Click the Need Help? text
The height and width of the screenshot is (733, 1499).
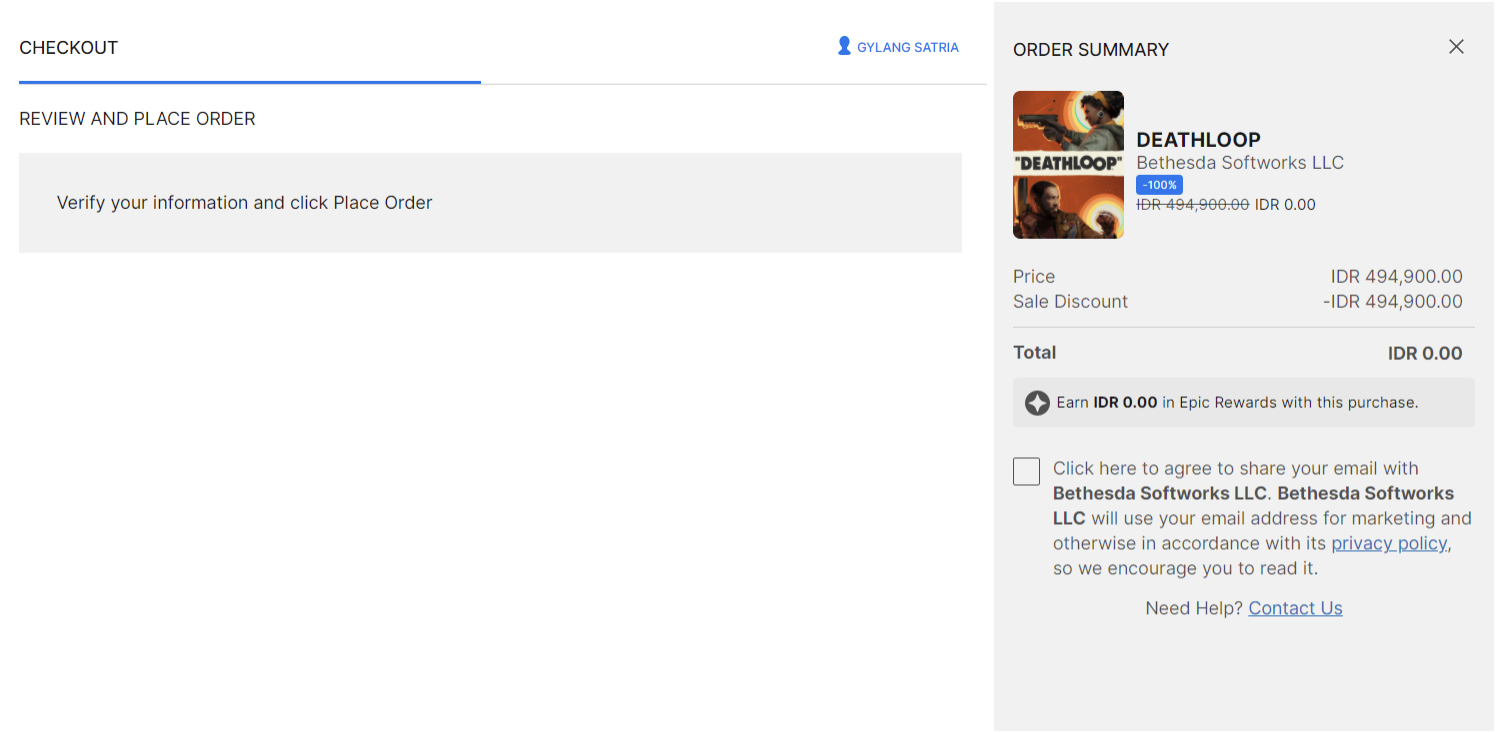1194,608
